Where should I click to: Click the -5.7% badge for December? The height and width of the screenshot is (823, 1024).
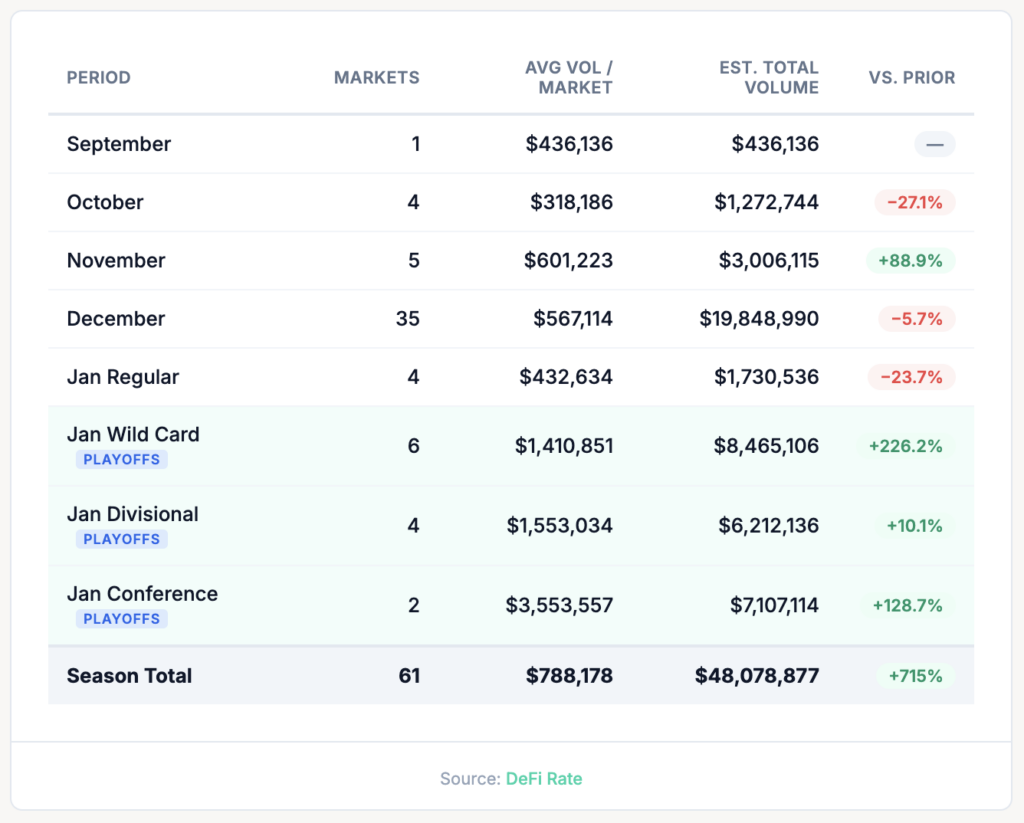(x=917, y=319)
